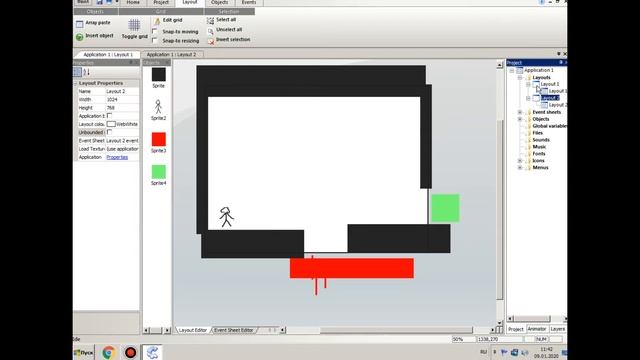Collapse the Layout 1 tree node
Image resolution: width=640 pixels, height=360 pixels.
(x=528, y=84)
